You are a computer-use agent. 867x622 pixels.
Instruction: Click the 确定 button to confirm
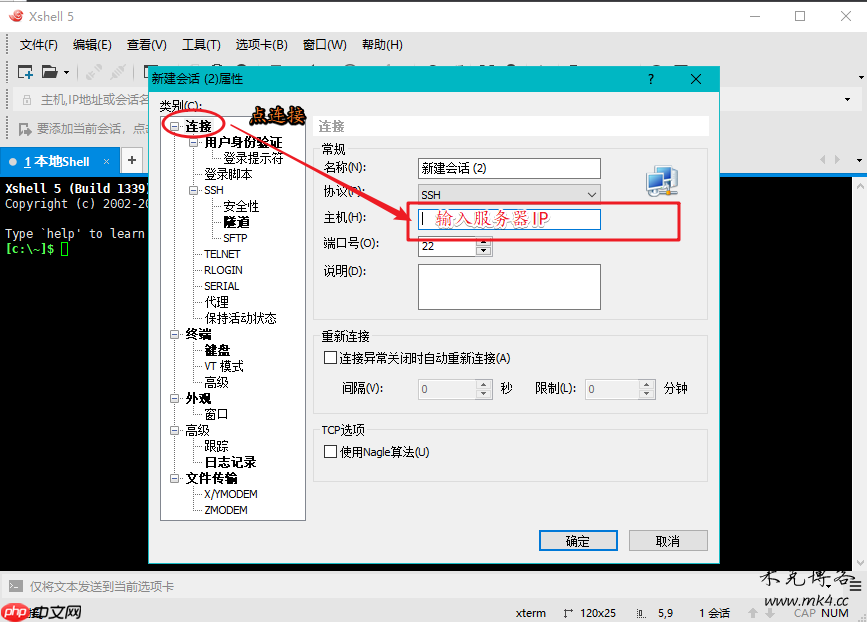pyautogui.click(x=578, y=539)
